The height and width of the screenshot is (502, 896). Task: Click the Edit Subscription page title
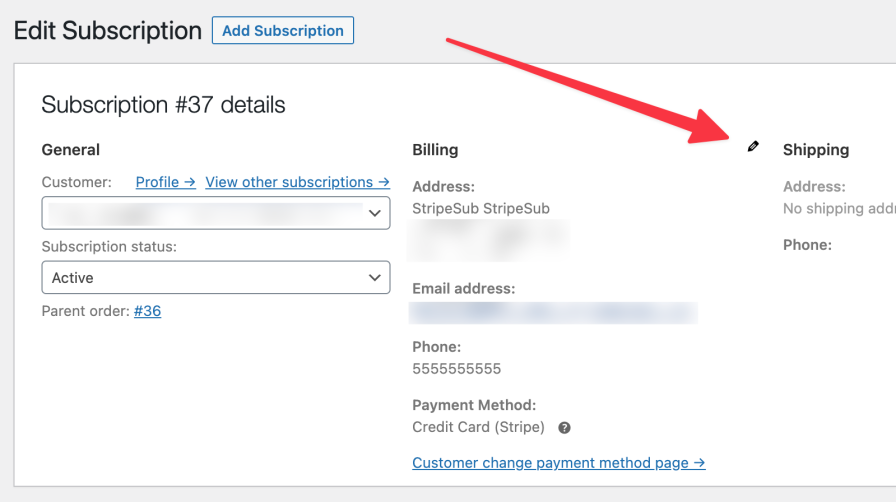pos(108,31)
